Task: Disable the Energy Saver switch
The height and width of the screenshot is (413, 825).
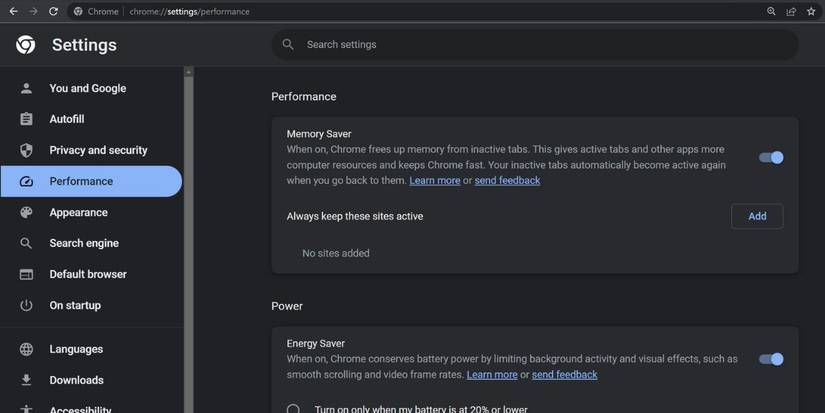Action: click(771, 359)
